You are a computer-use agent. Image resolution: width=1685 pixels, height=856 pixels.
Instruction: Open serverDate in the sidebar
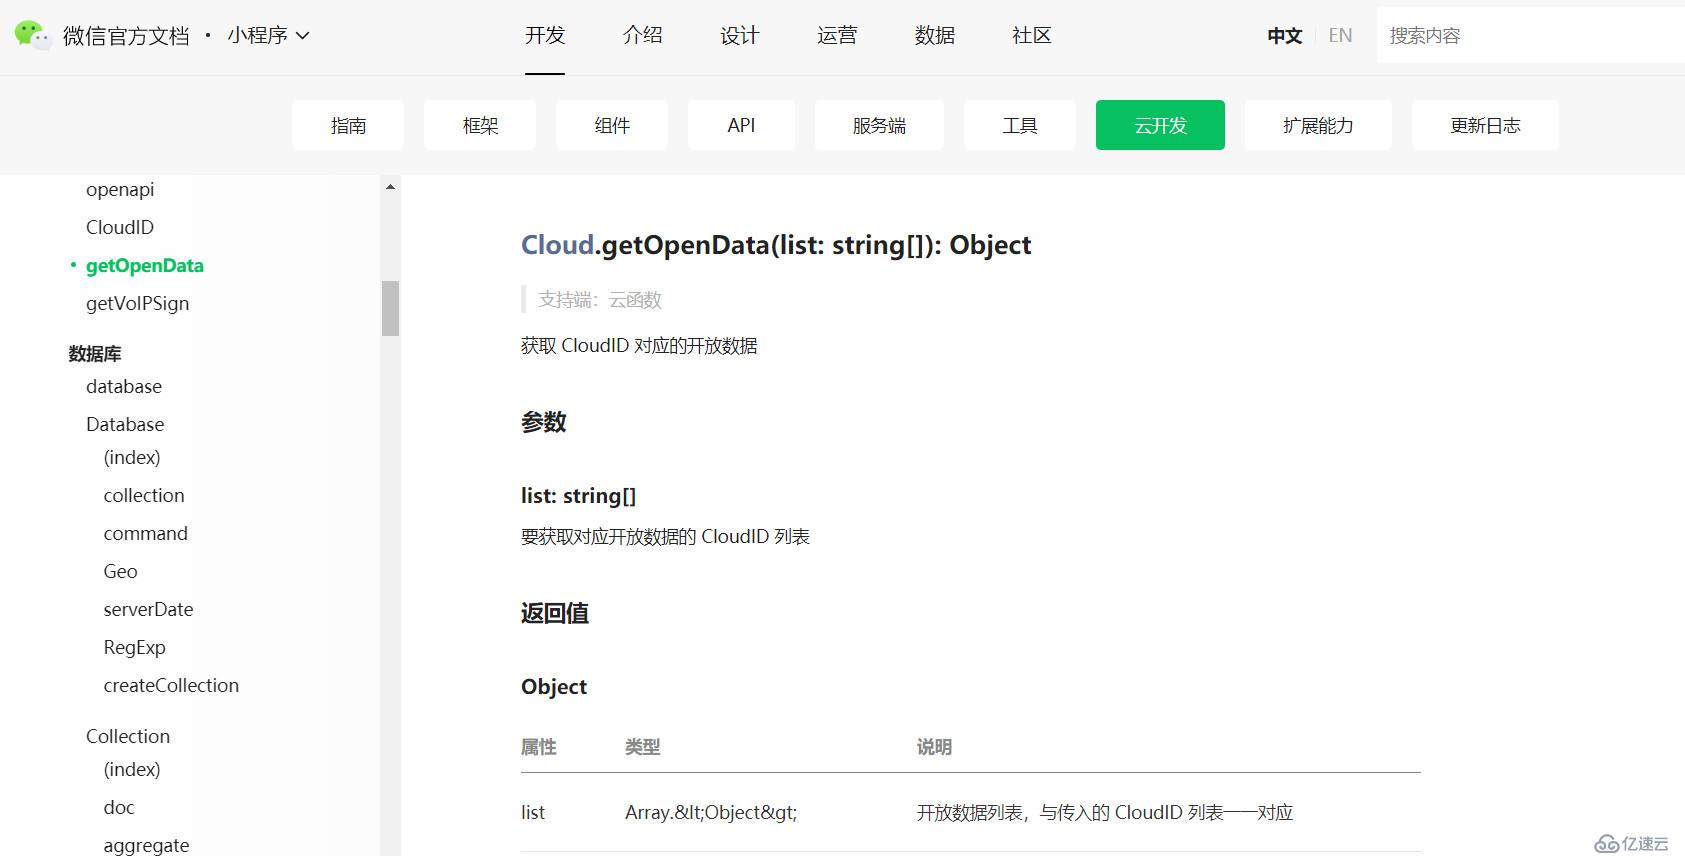point(148,609)
